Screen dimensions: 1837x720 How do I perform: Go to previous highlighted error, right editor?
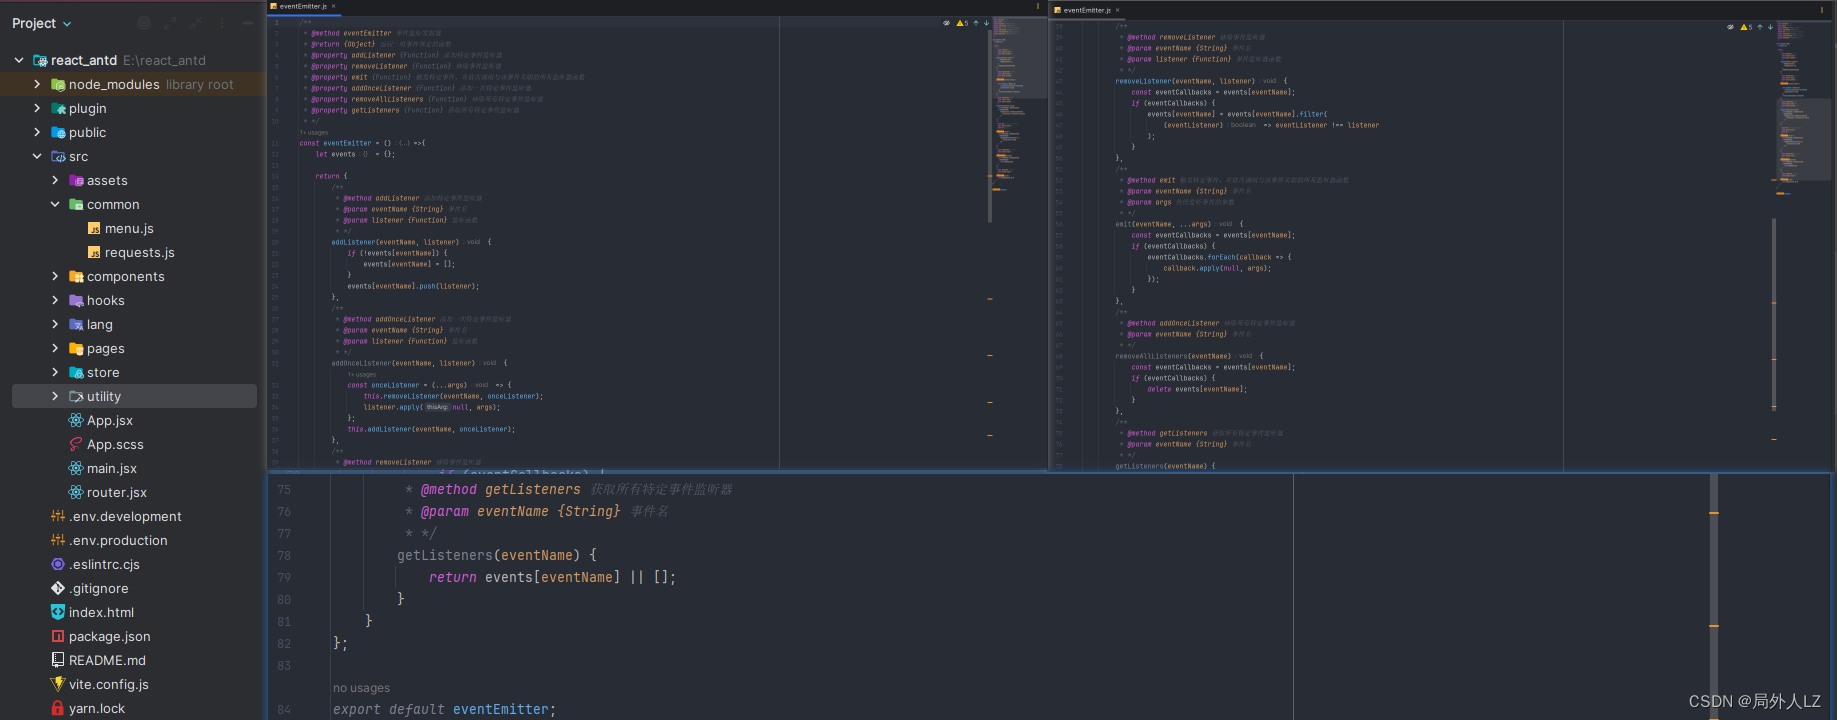pyautogui.click(x=1760, y=27)
